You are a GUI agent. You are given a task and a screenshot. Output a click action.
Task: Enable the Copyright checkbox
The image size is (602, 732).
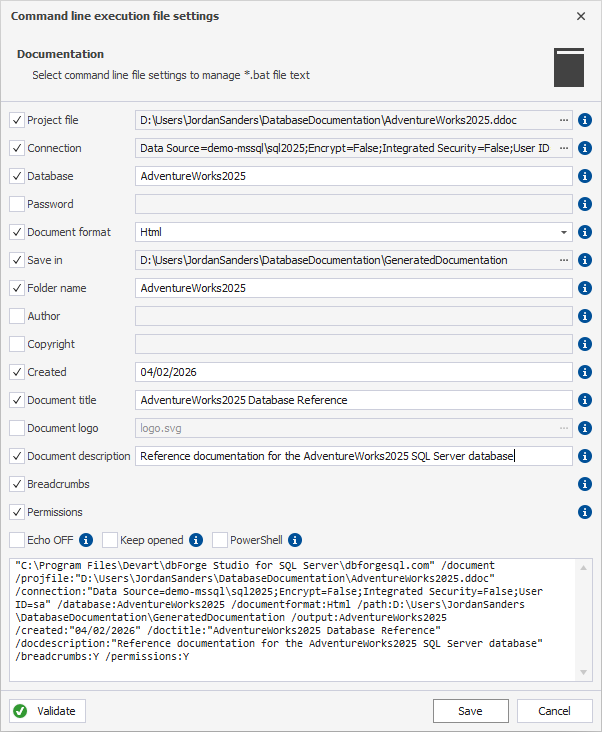[17, 344]
